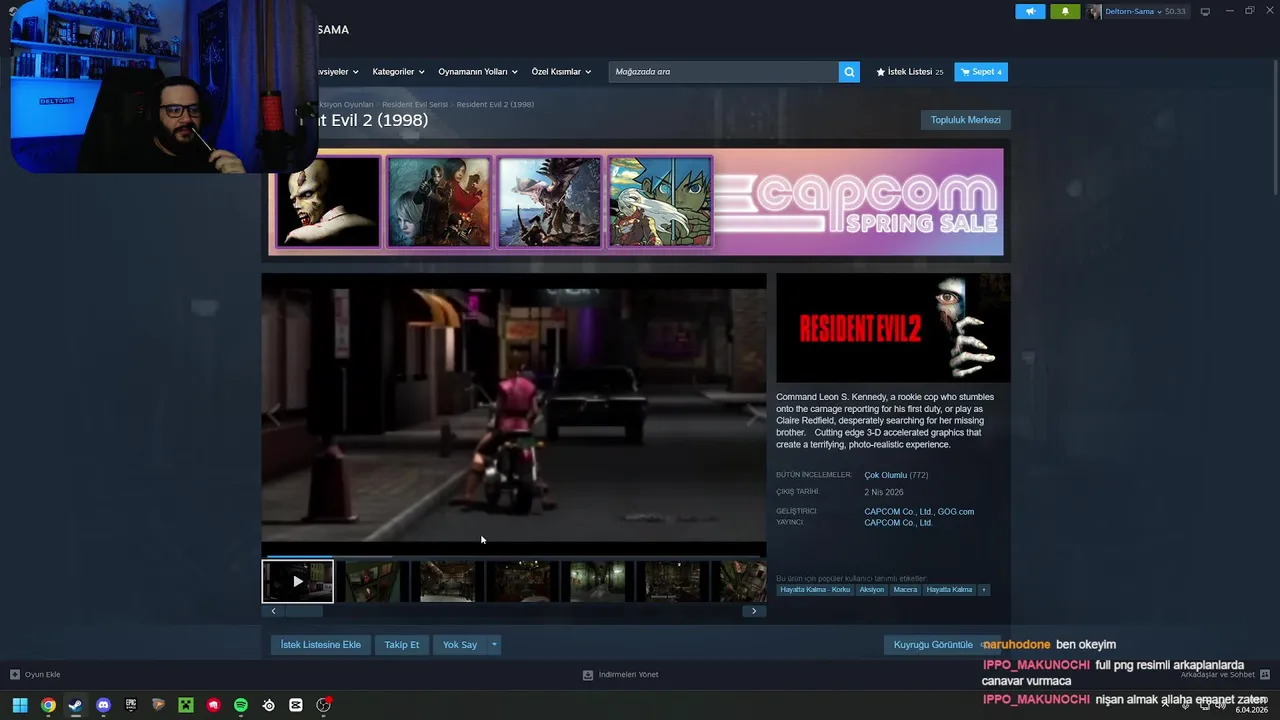Open Topluluk Merkezi community hub
Screen dimensions: 1280x720
965,120
